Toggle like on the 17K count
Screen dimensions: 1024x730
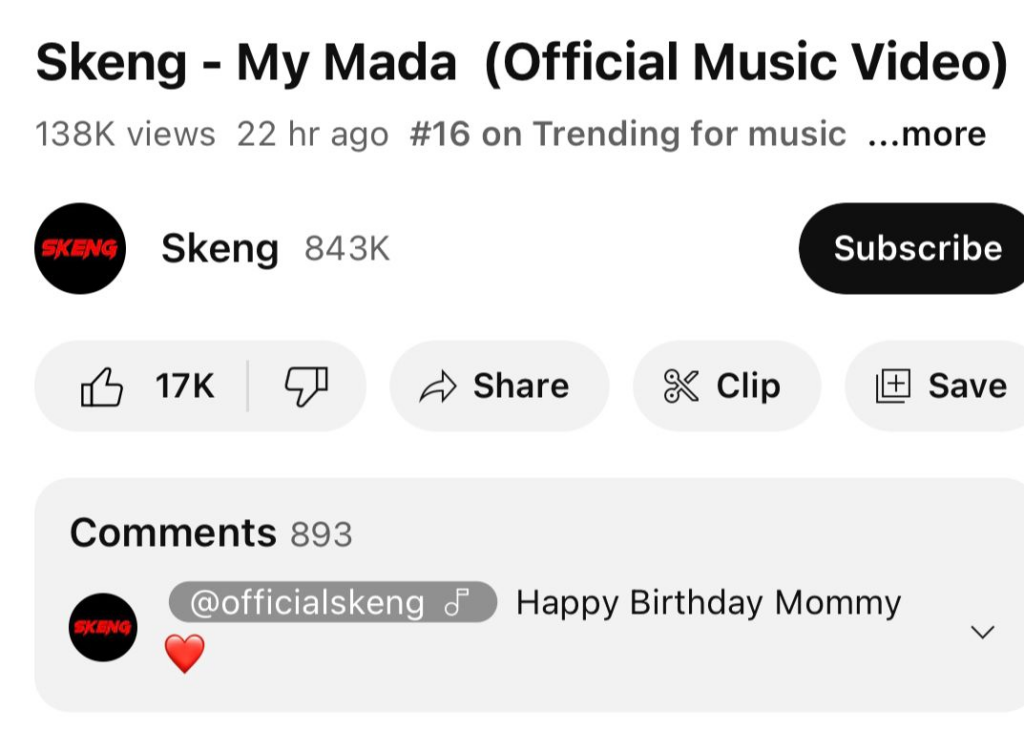pos(185,386)
